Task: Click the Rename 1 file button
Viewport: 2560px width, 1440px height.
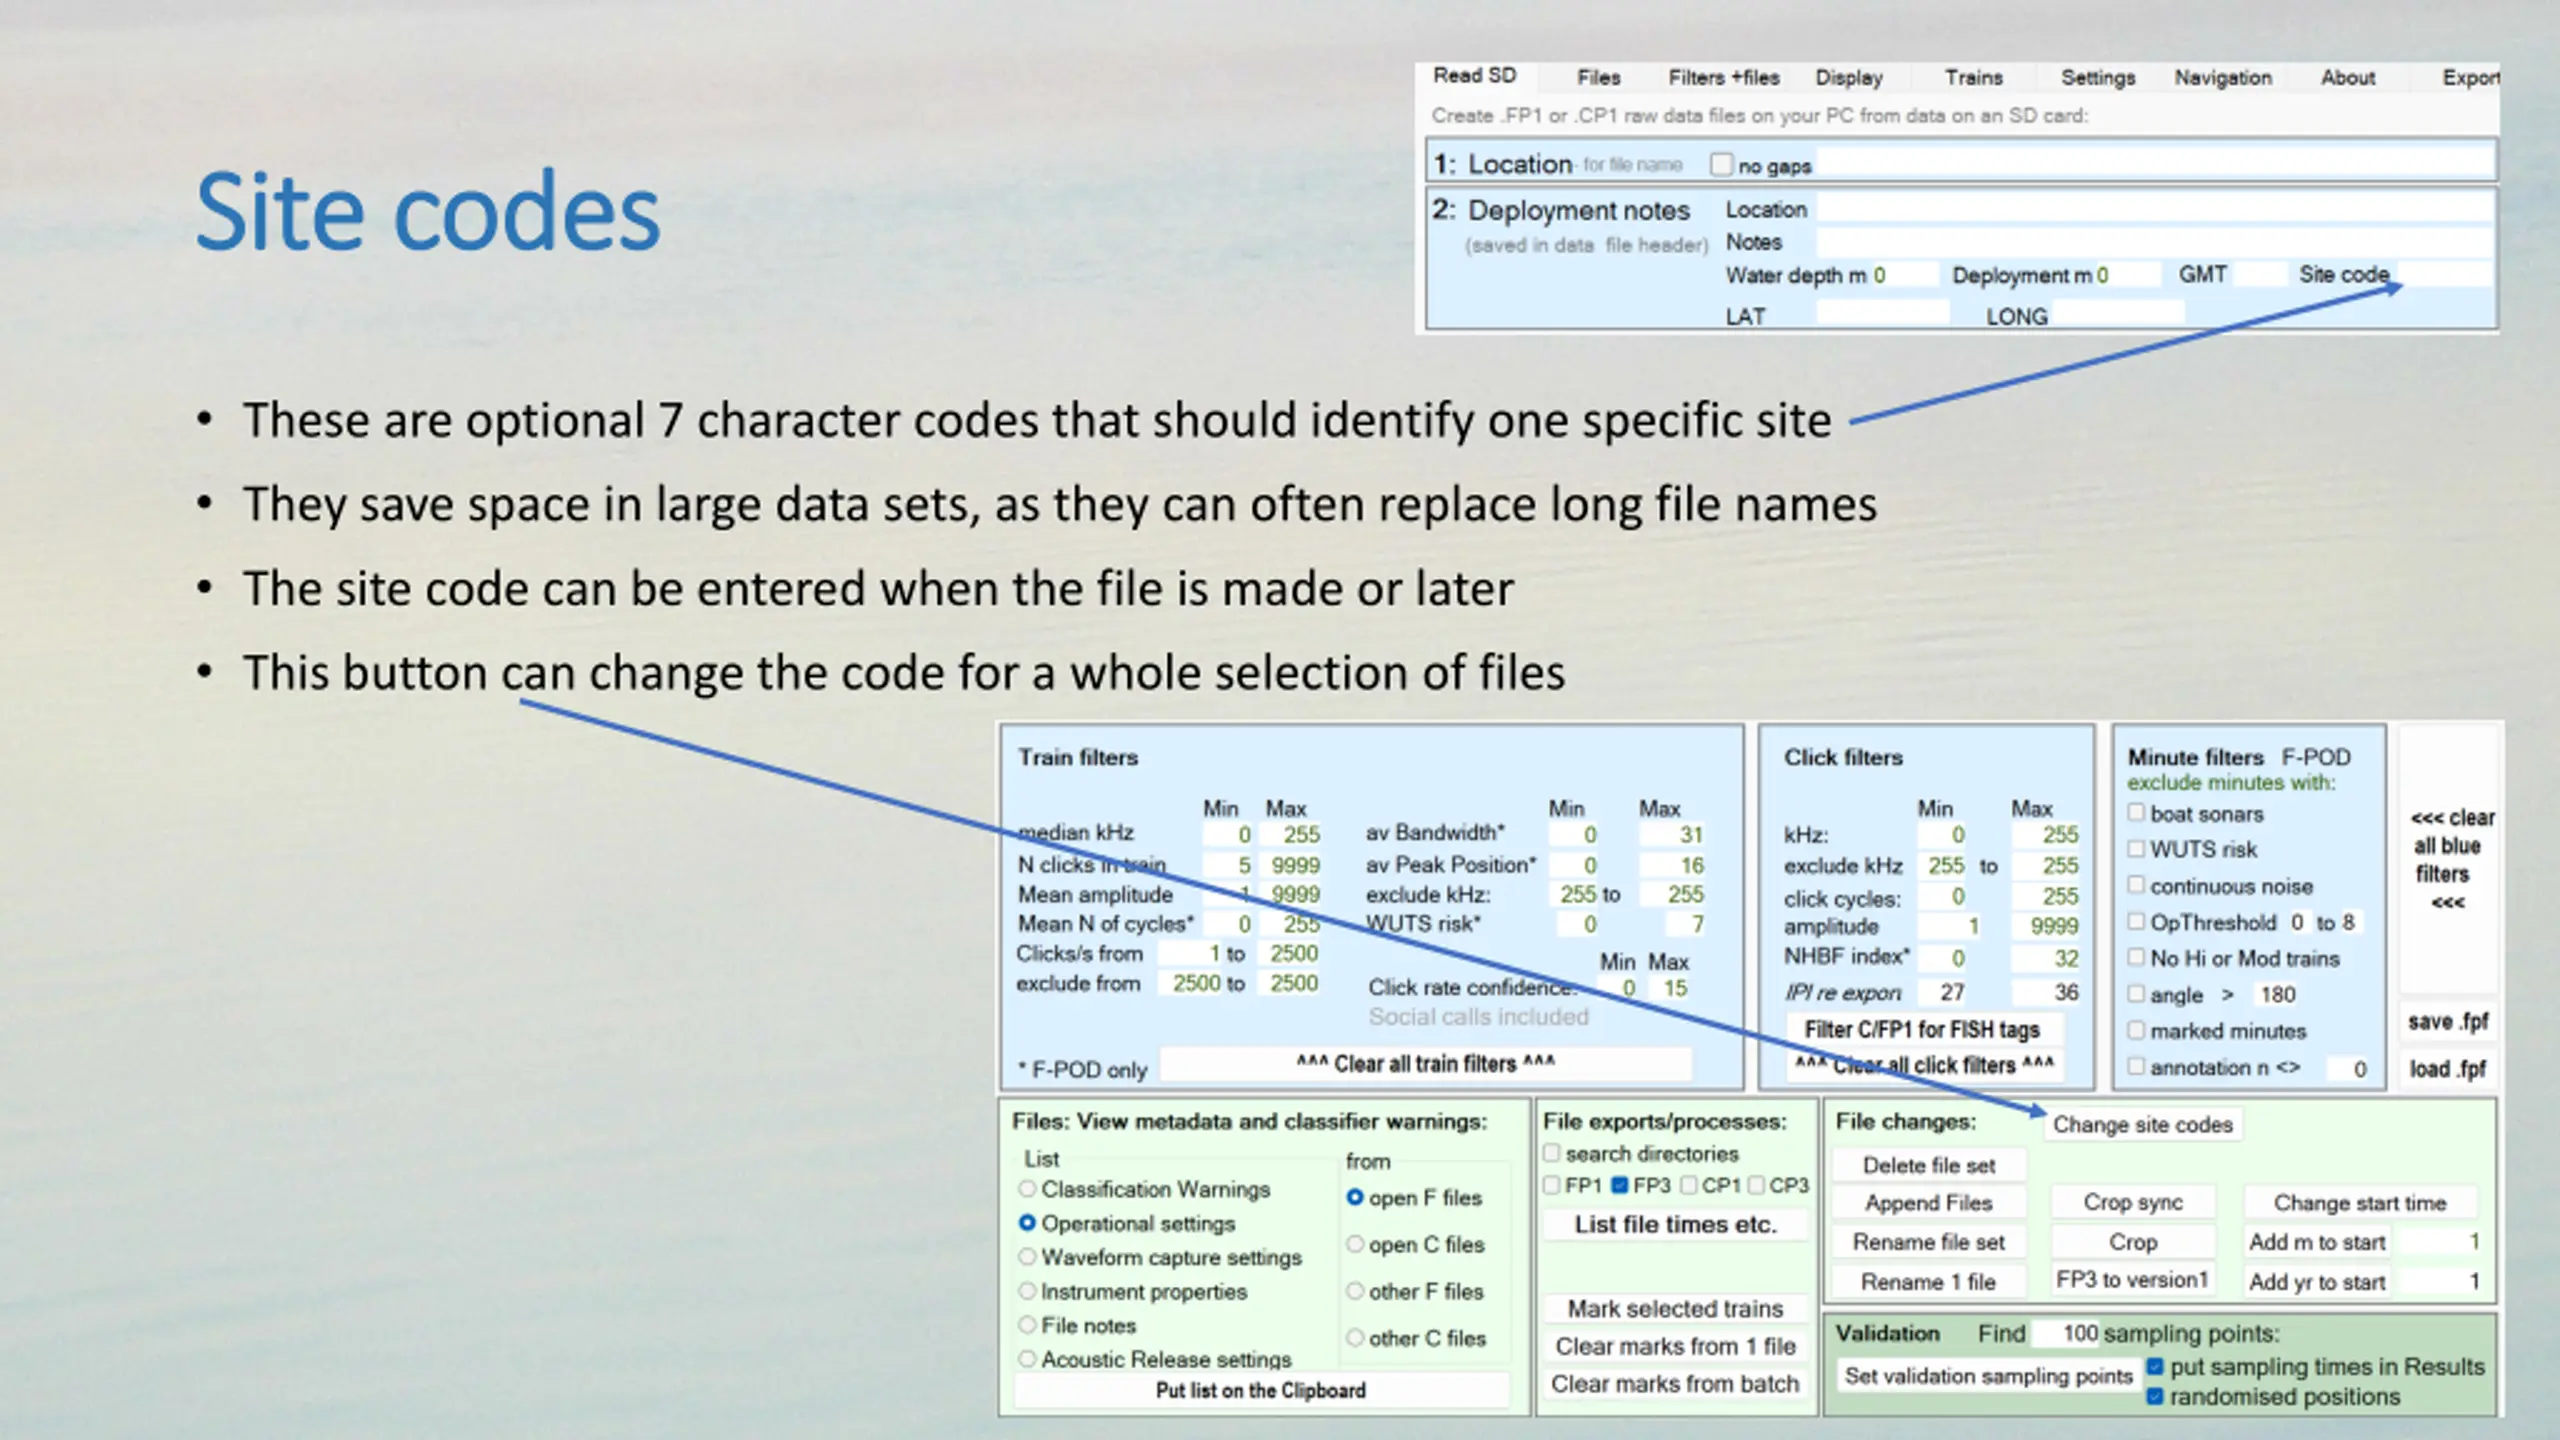Action: (1929, 1281)
